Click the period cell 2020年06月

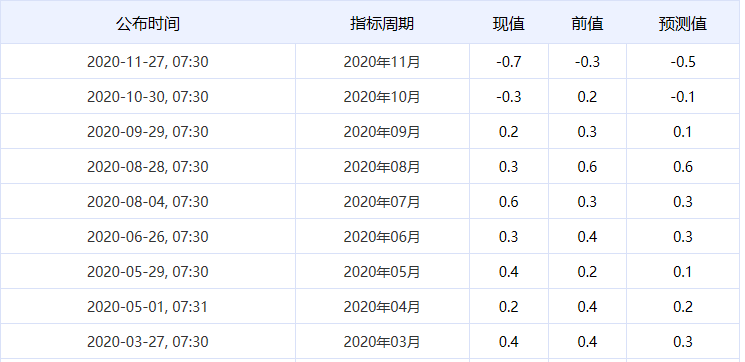tap(382, 237)
